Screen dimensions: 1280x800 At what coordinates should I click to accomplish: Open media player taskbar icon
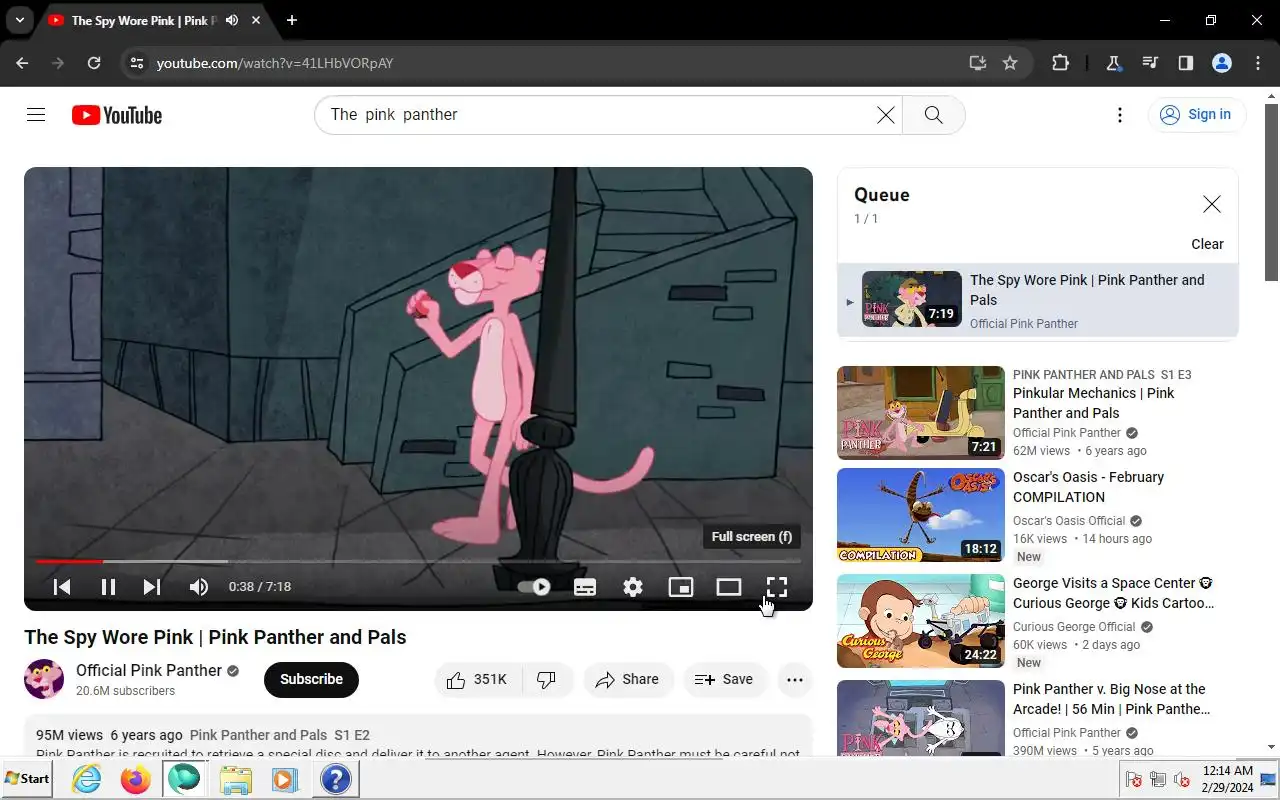point(285,779)
